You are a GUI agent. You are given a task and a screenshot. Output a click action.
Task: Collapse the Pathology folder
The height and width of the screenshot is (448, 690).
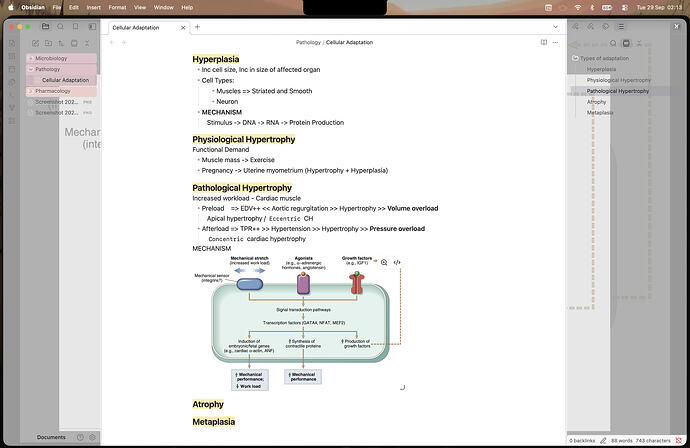click(61, 69)
